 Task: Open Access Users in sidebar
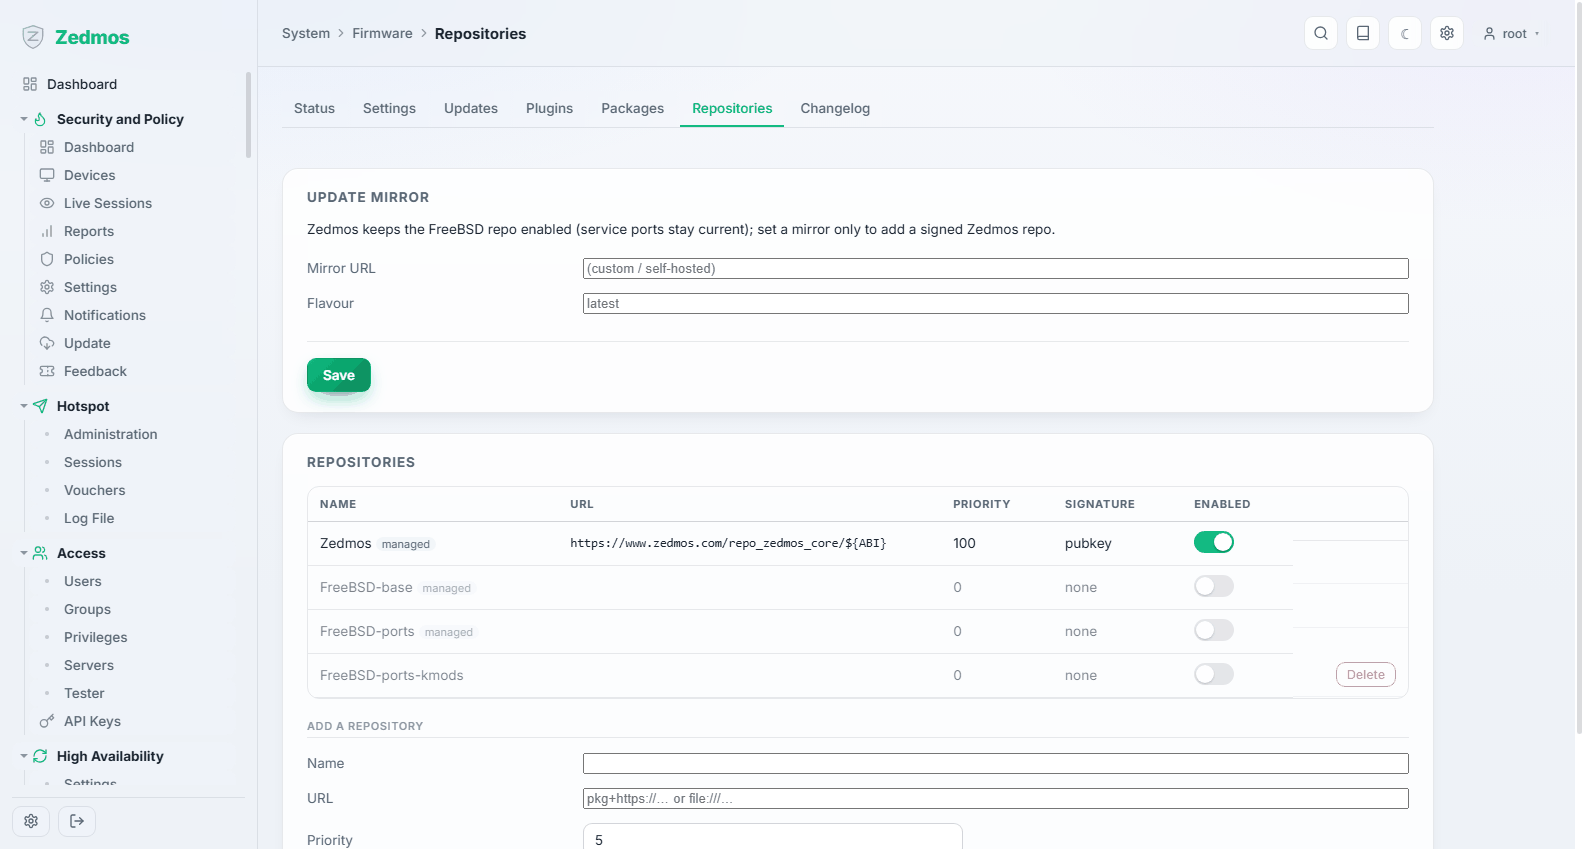coord(83,581)
